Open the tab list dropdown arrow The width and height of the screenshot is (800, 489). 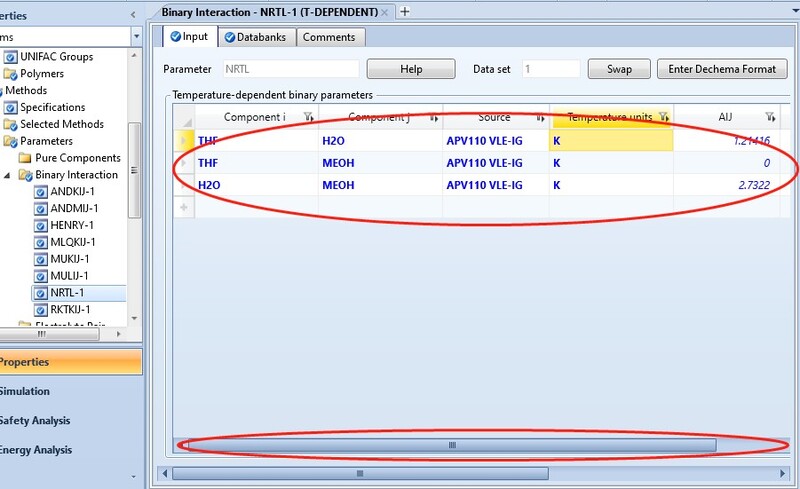pyautogui.click(x=794, y=10)
